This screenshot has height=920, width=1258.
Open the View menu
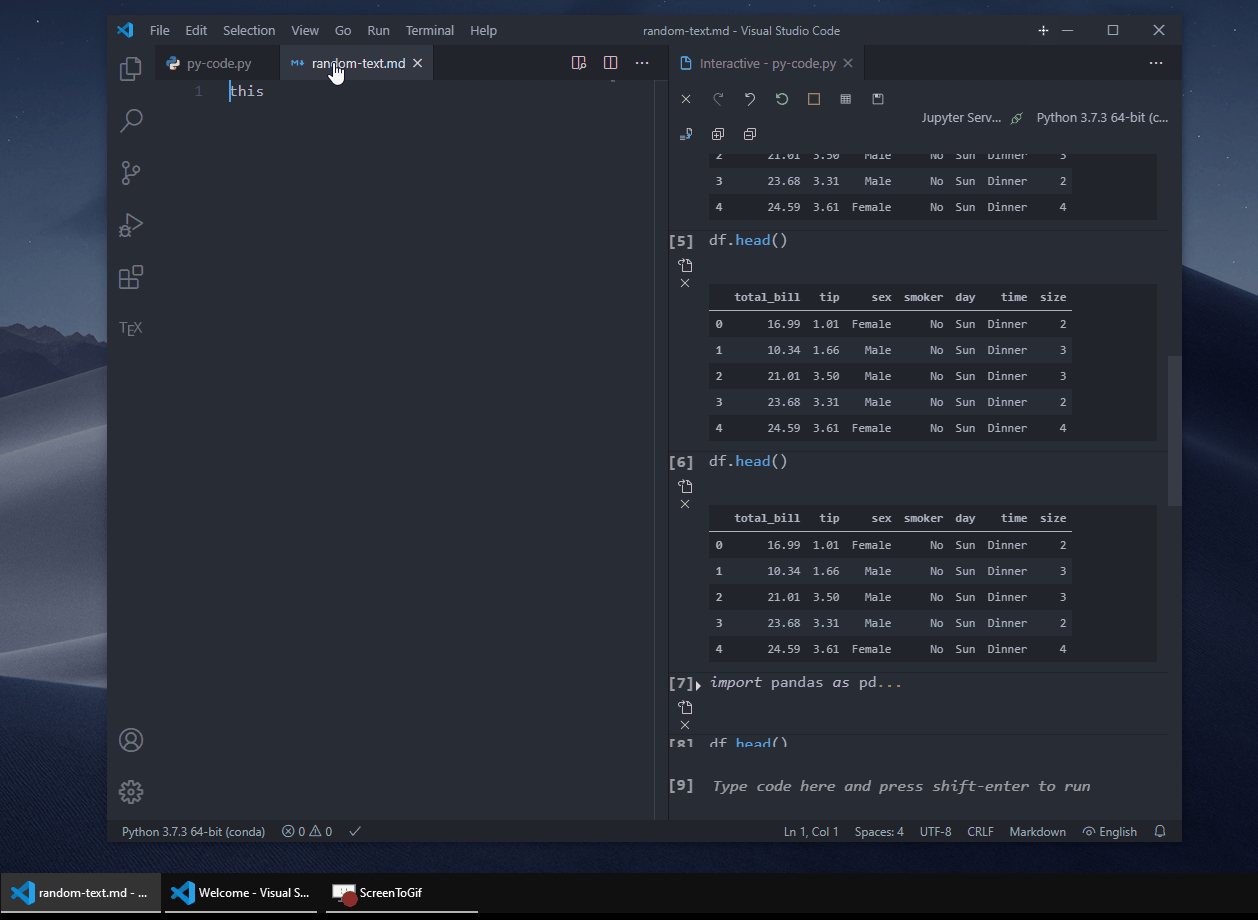click(305, 30)
